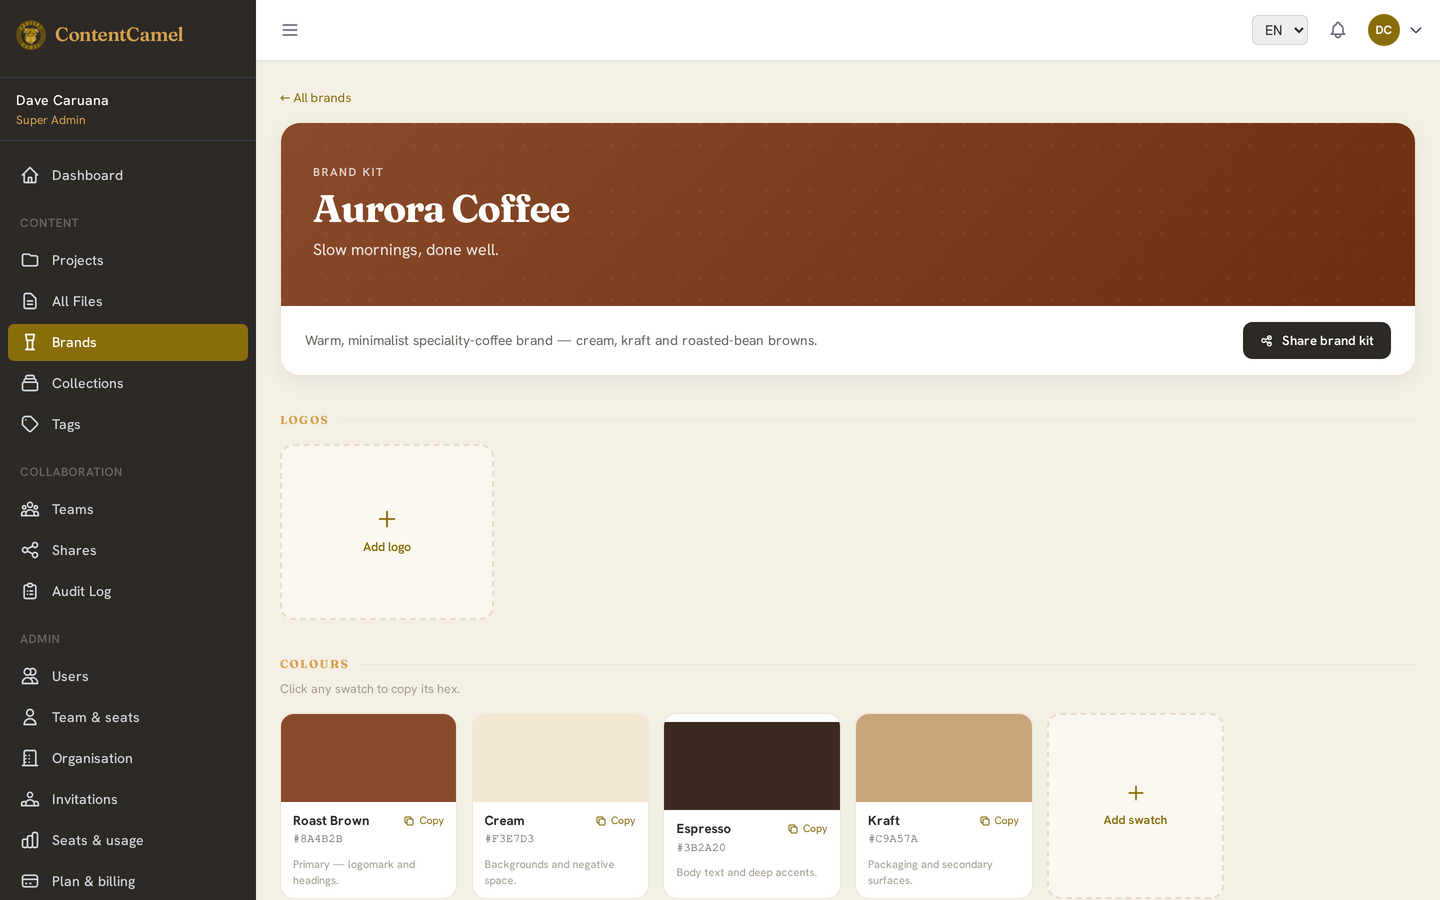Toggle sidebar with the hamburger menu icon

pos(290,30)
